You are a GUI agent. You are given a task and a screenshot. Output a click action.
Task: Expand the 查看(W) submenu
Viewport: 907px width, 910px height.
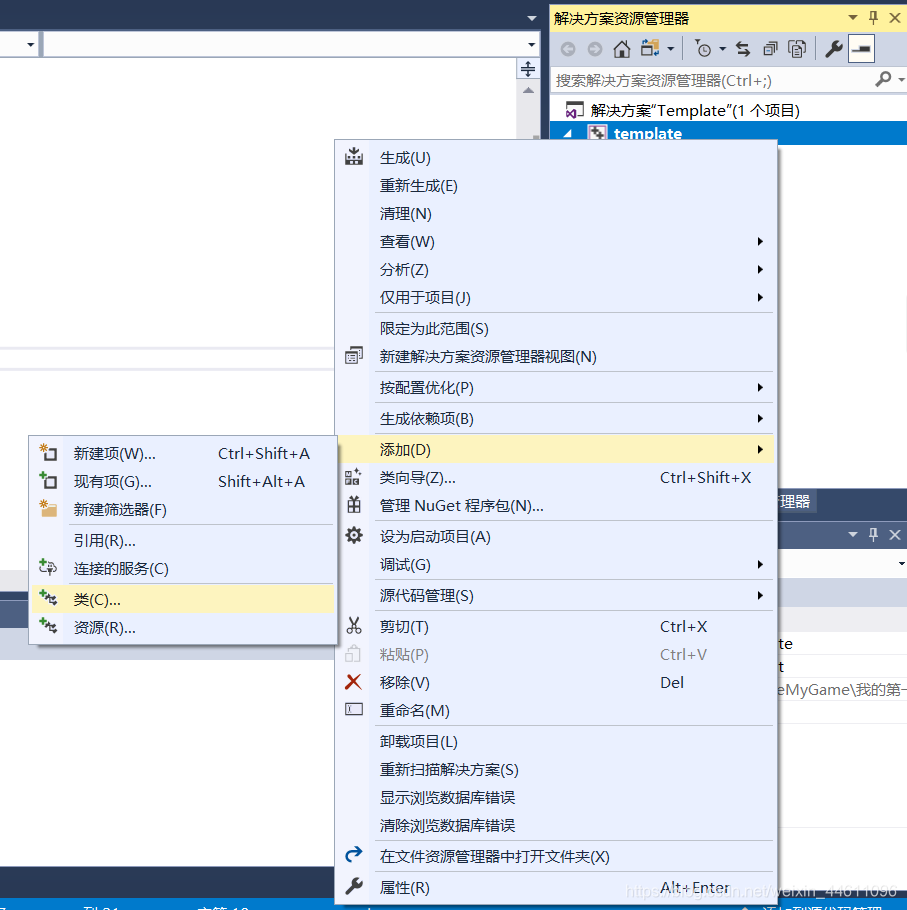555,241
